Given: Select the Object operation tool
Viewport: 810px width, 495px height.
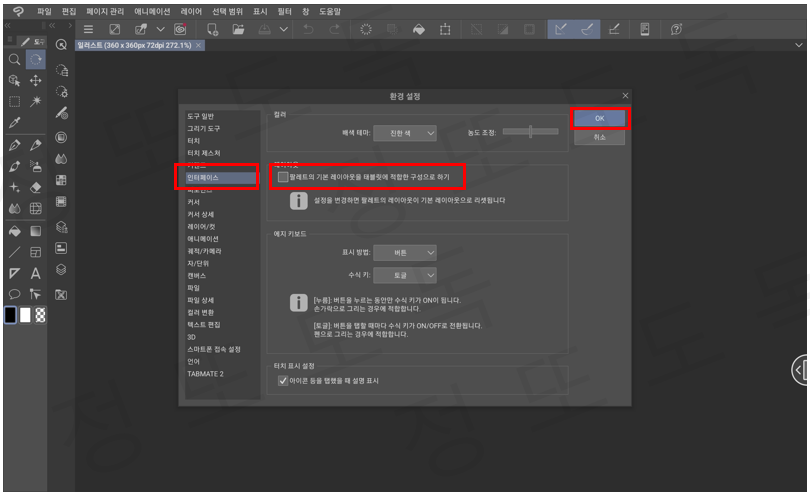Looking at the screenshot, I should click(x=14, y=81).
